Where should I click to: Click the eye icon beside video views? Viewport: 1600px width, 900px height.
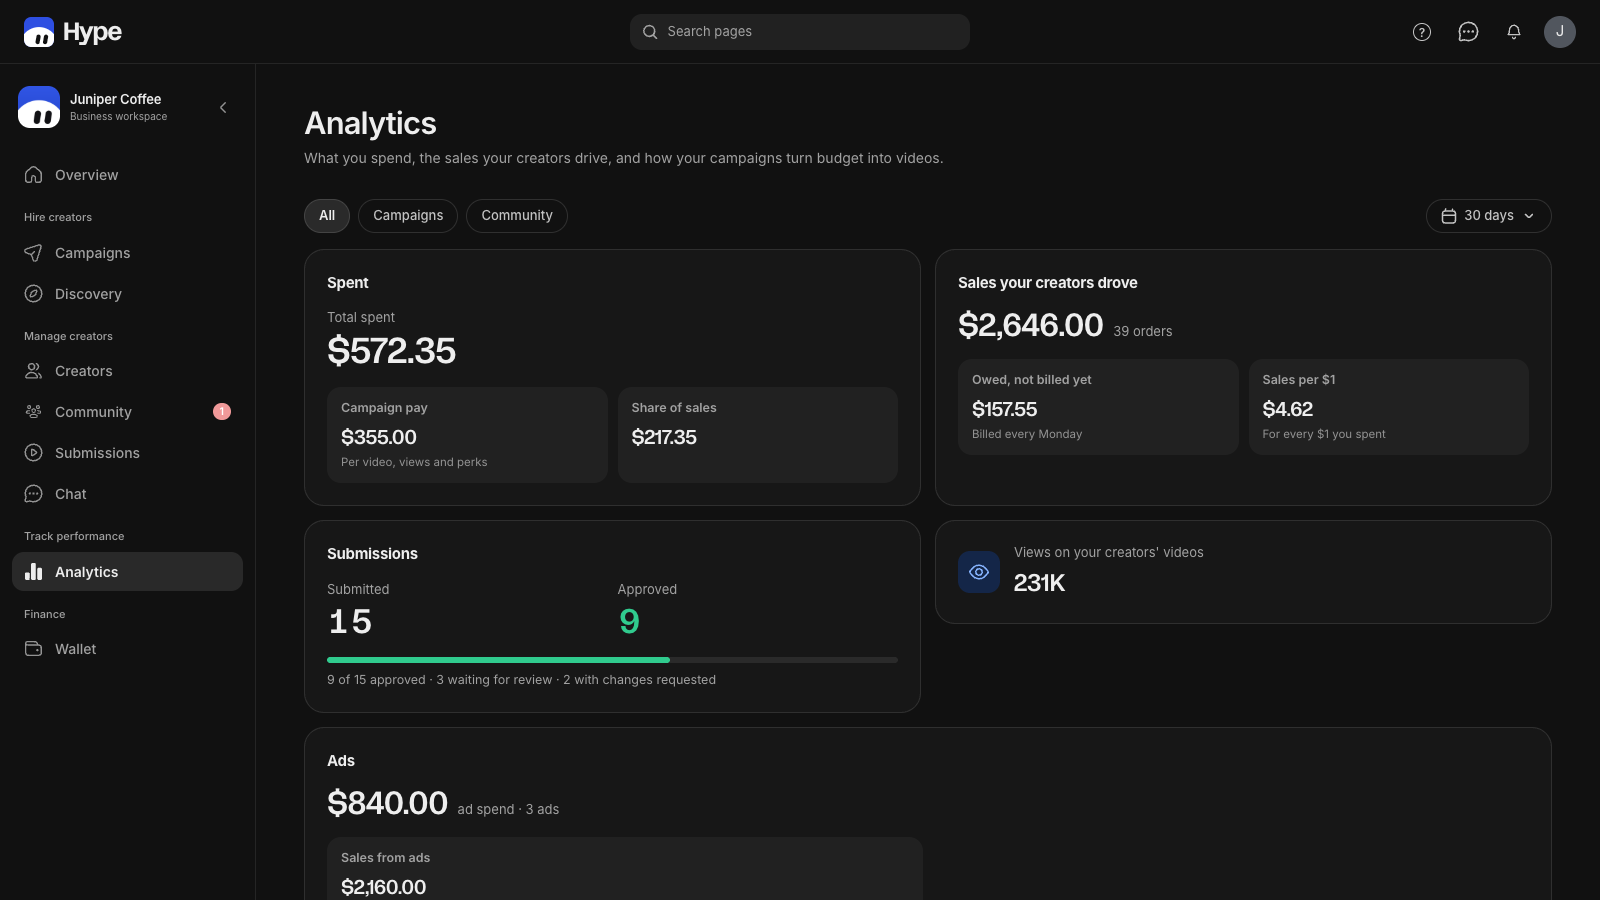pyautogui.click(x=979, y=572)
